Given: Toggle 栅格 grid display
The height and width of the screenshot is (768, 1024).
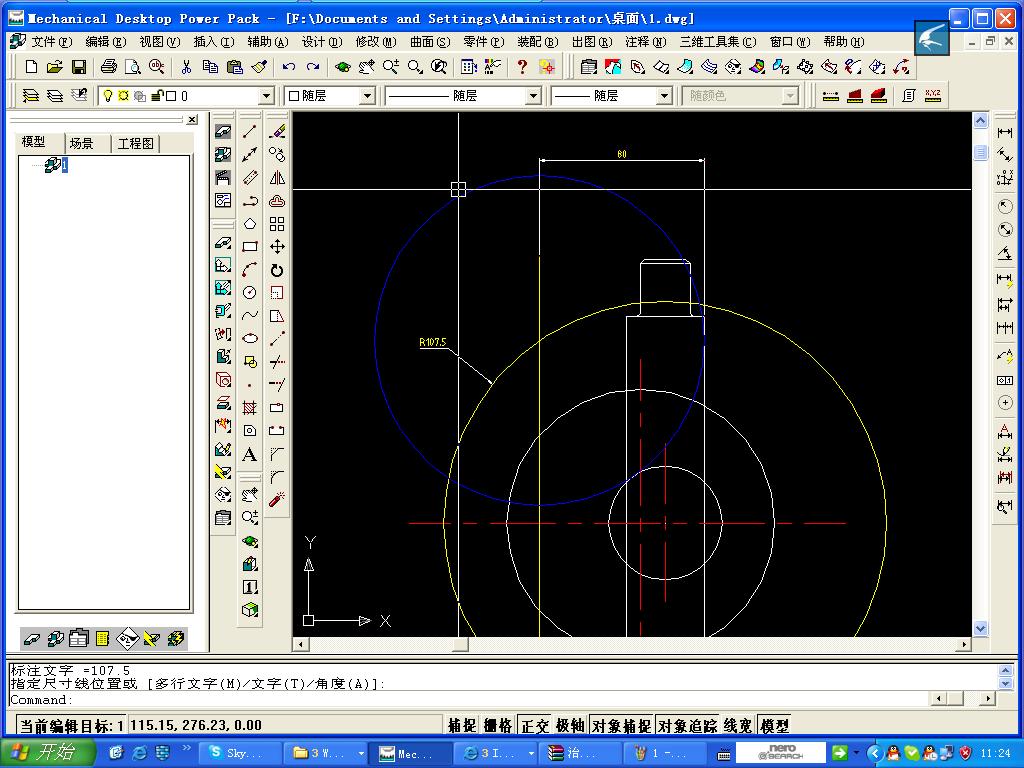Looking at the screenshot, I should (498, 726).
